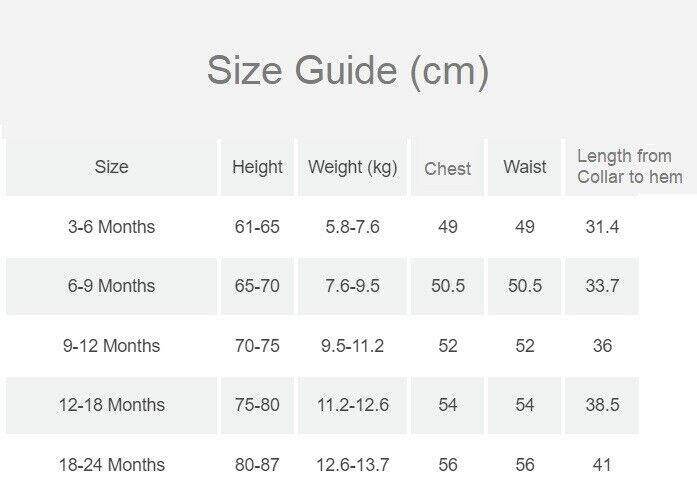The height and width of the screenshot is (495, 697).
Task: Select the length value 38.5
Action: click(x=602, y=405)
